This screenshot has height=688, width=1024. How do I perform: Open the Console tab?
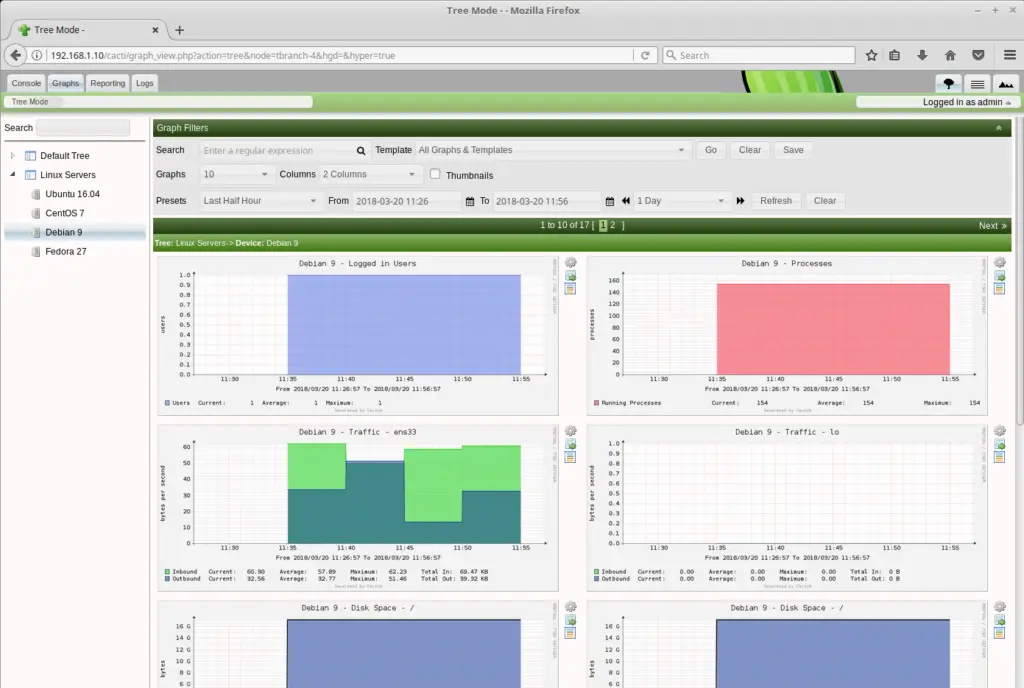pyautogui.click(x=26, y=83)
